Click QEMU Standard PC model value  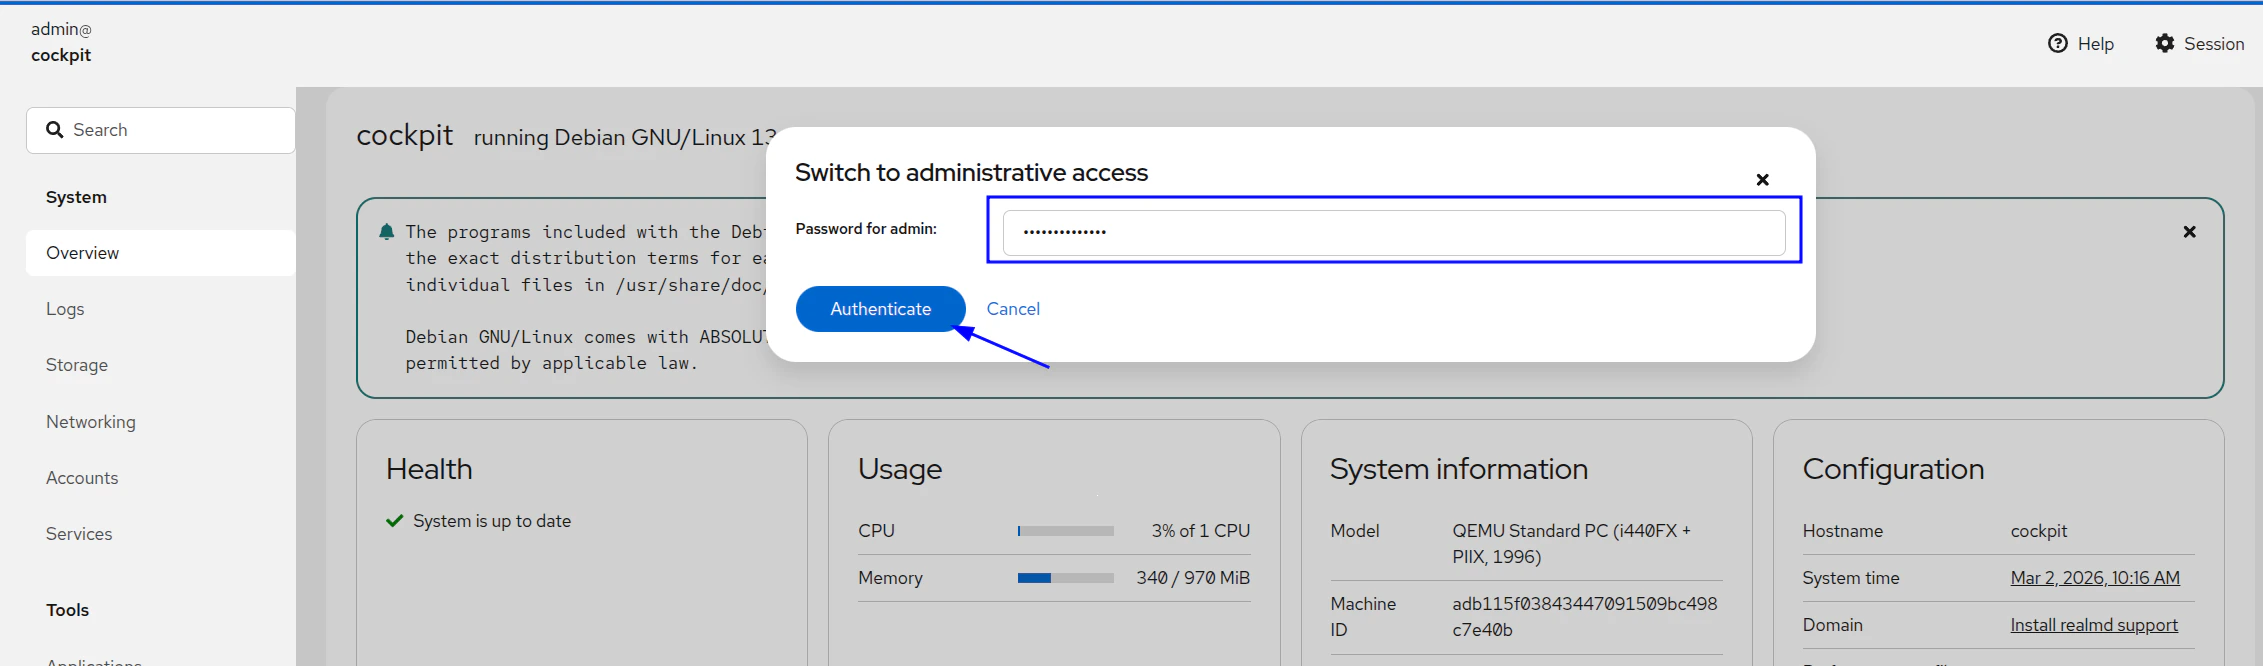(x=1572, y=544)
